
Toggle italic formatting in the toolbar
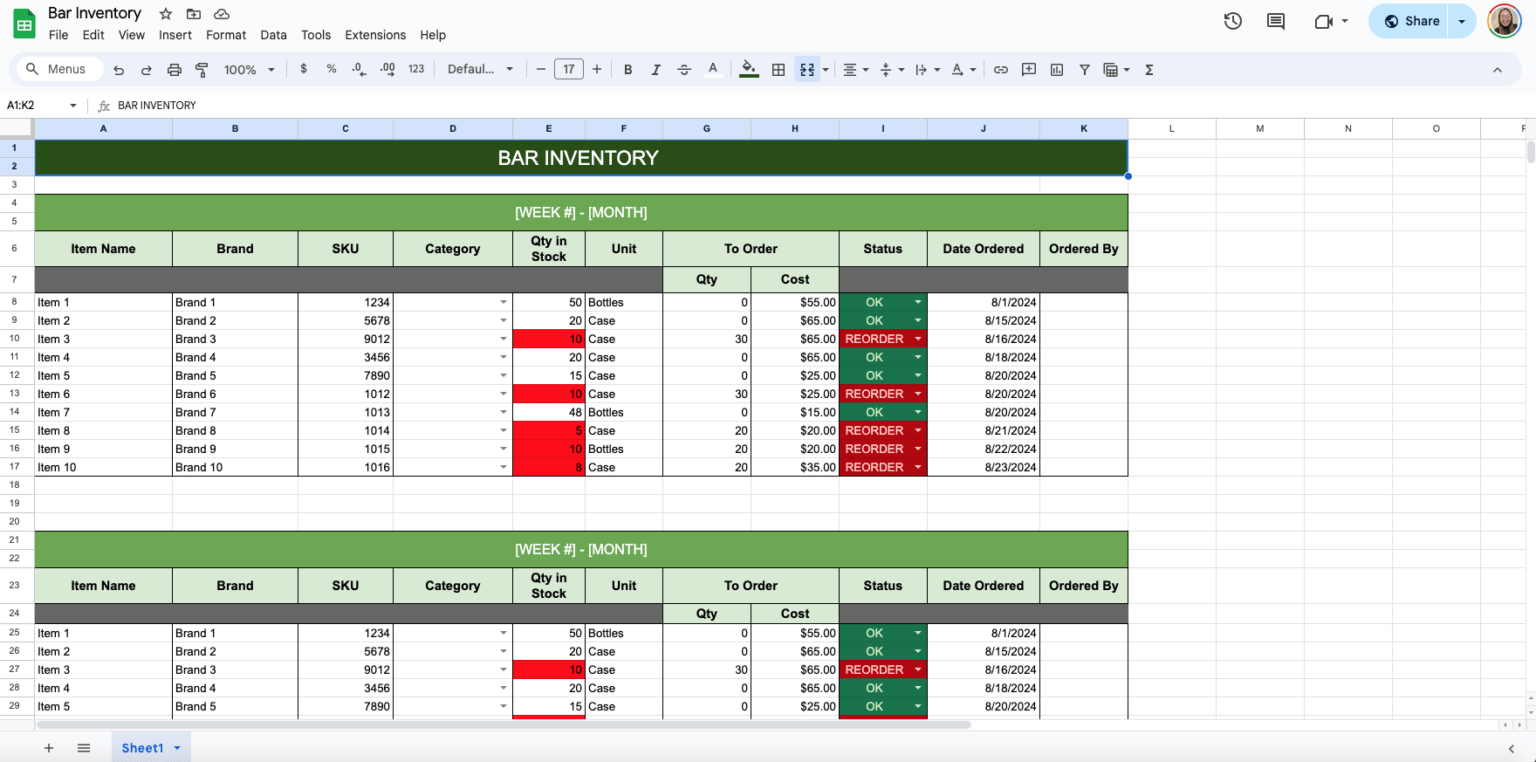pyautogui.click(x=656, y=69)
